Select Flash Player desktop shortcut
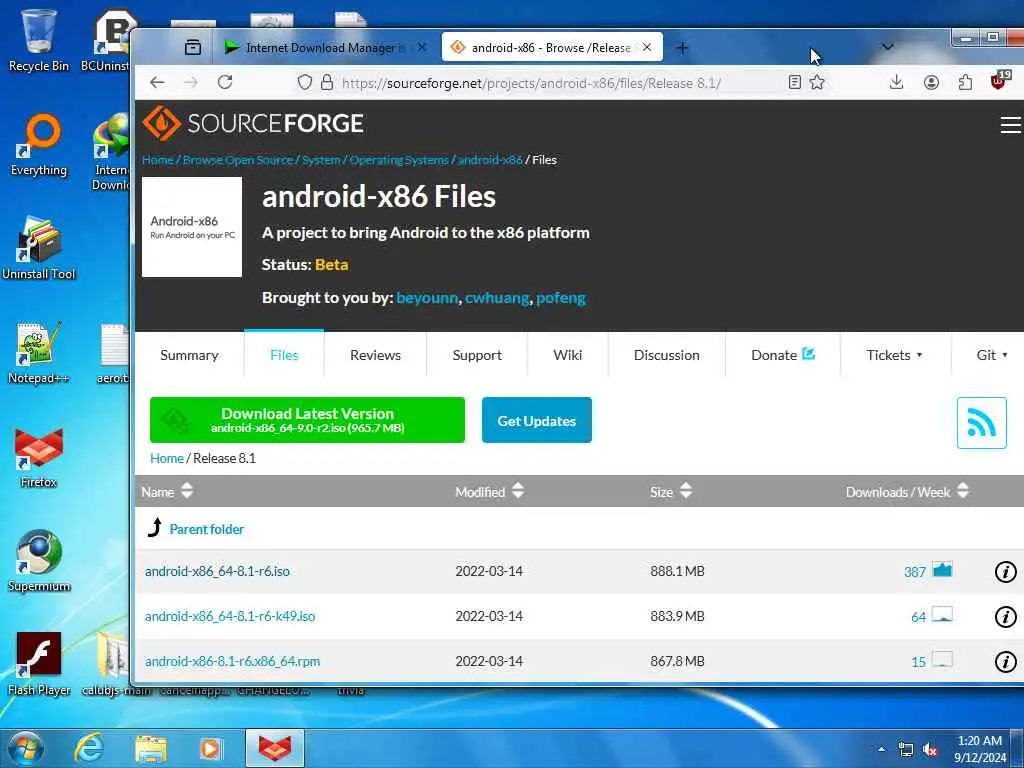The height and width of the screenshot is (768, 1024). tap(39, 664)
